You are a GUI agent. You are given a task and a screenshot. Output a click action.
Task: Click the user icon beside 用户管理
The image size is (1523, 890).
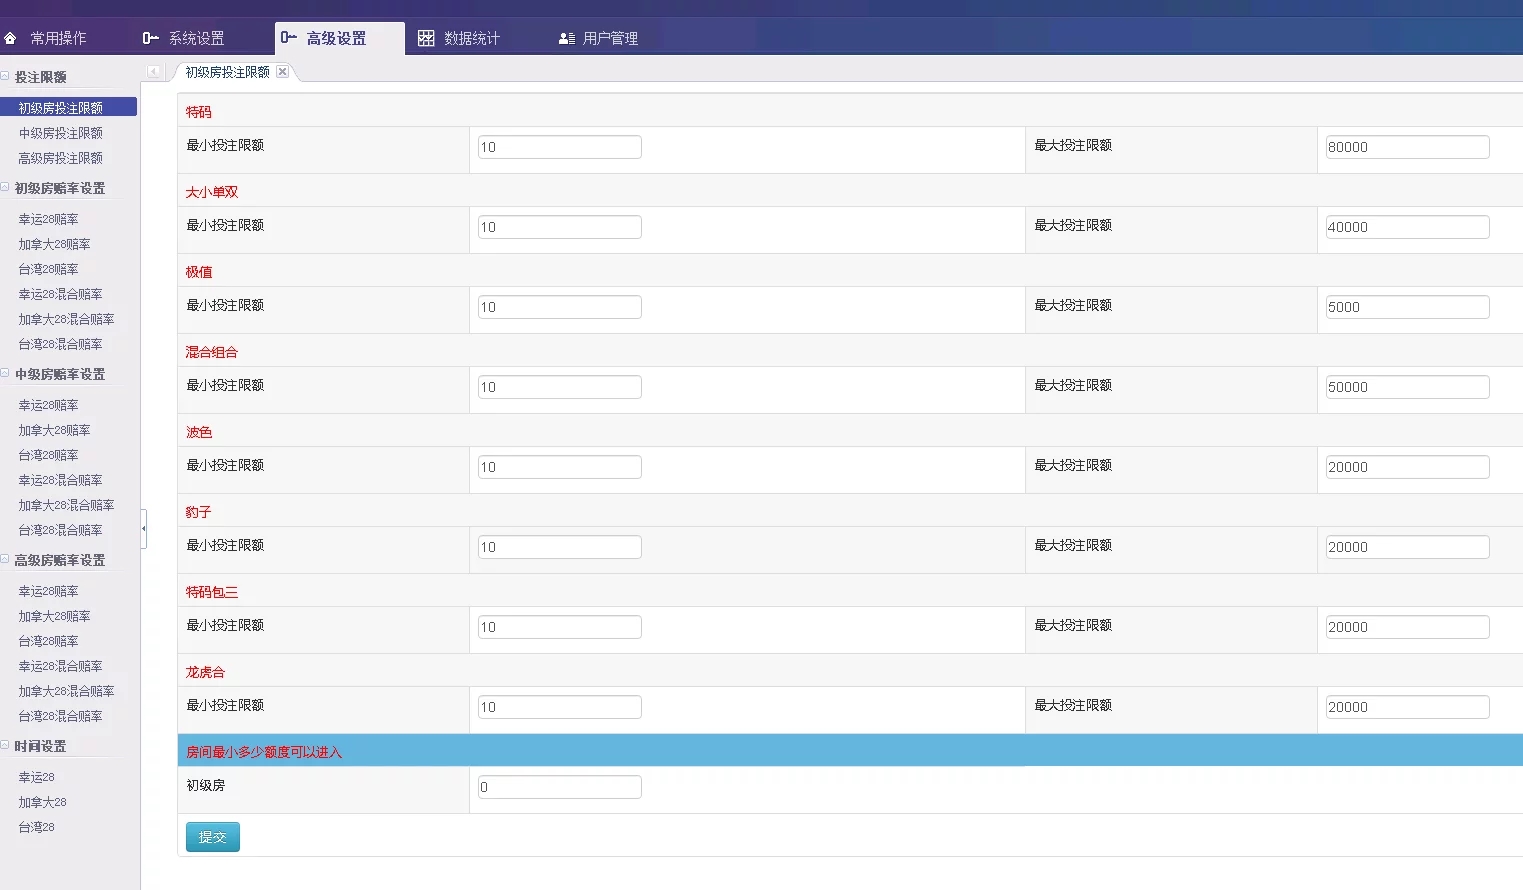(566, 39)
